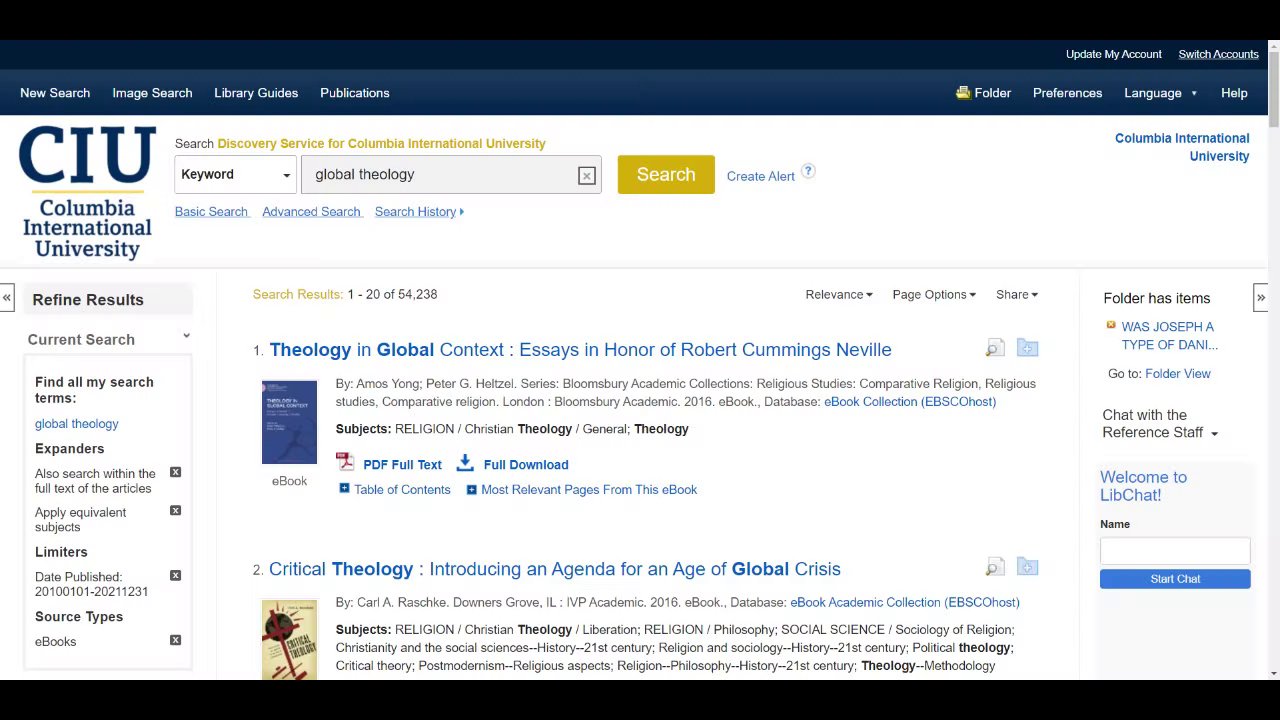The width and height of the screenshot is (1280, 720).
Task: Click the folder item icon beside WAS JOSEPH A
Action: coord(1111,325)
